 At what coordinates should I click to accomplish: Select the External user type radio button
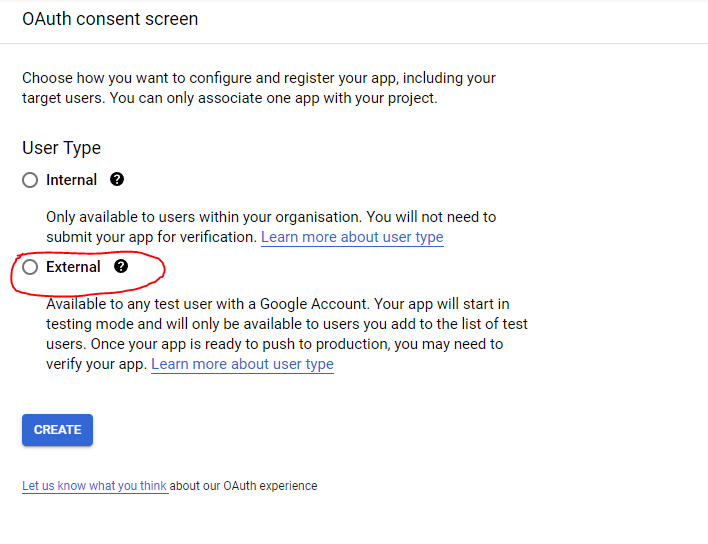tap(30, 267)
